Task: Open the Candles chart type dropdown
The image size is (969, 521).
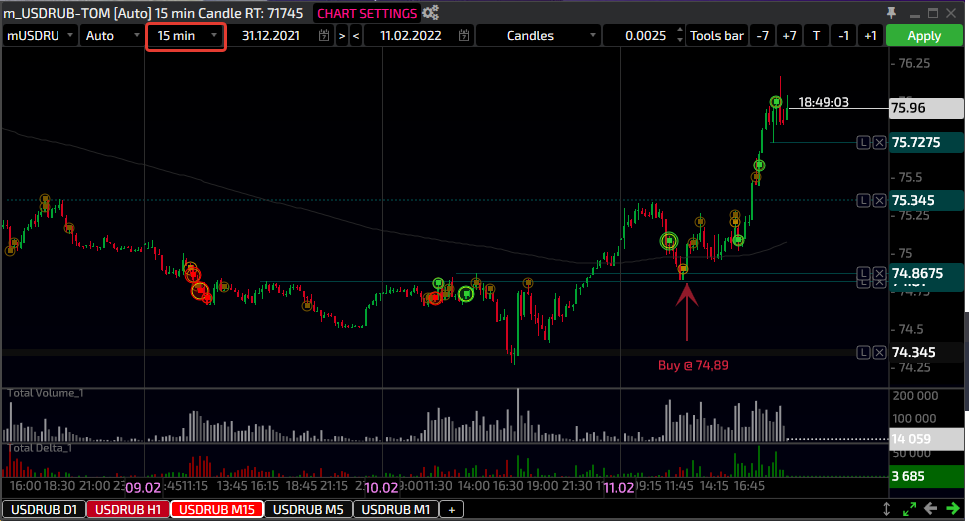Action: [x=538, y=36]
